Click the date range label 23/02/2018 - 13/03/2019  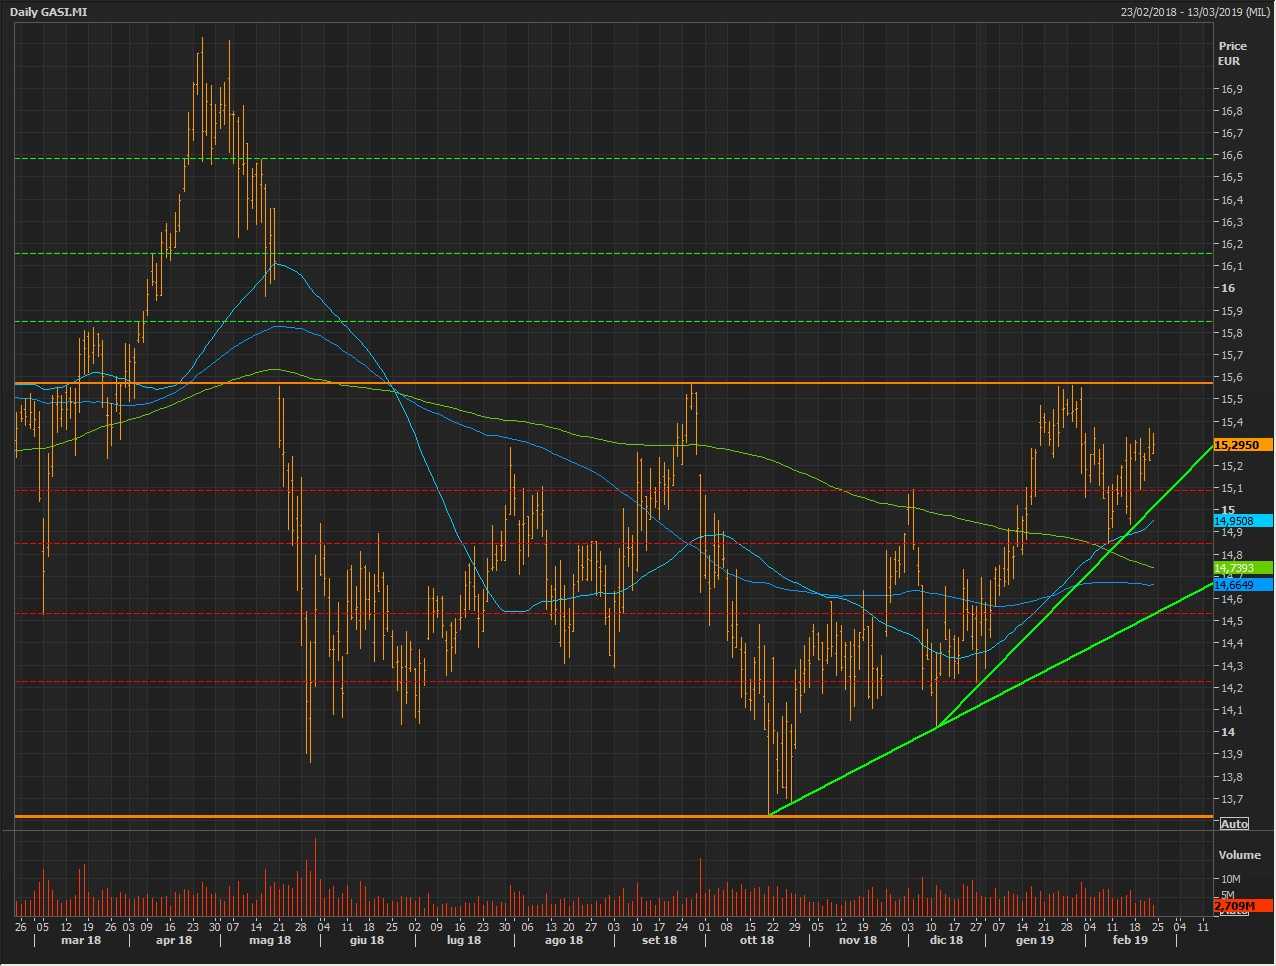1195,11
